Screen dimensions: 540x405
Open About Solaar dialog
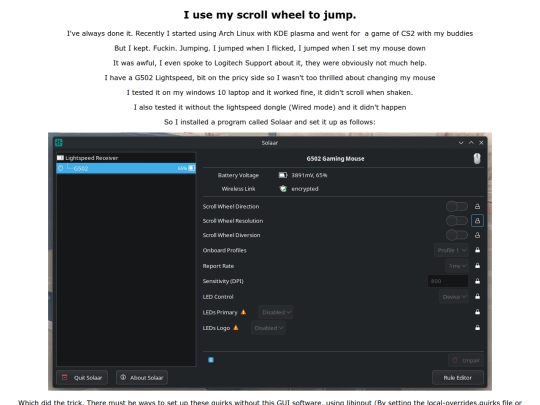(142, 377)
